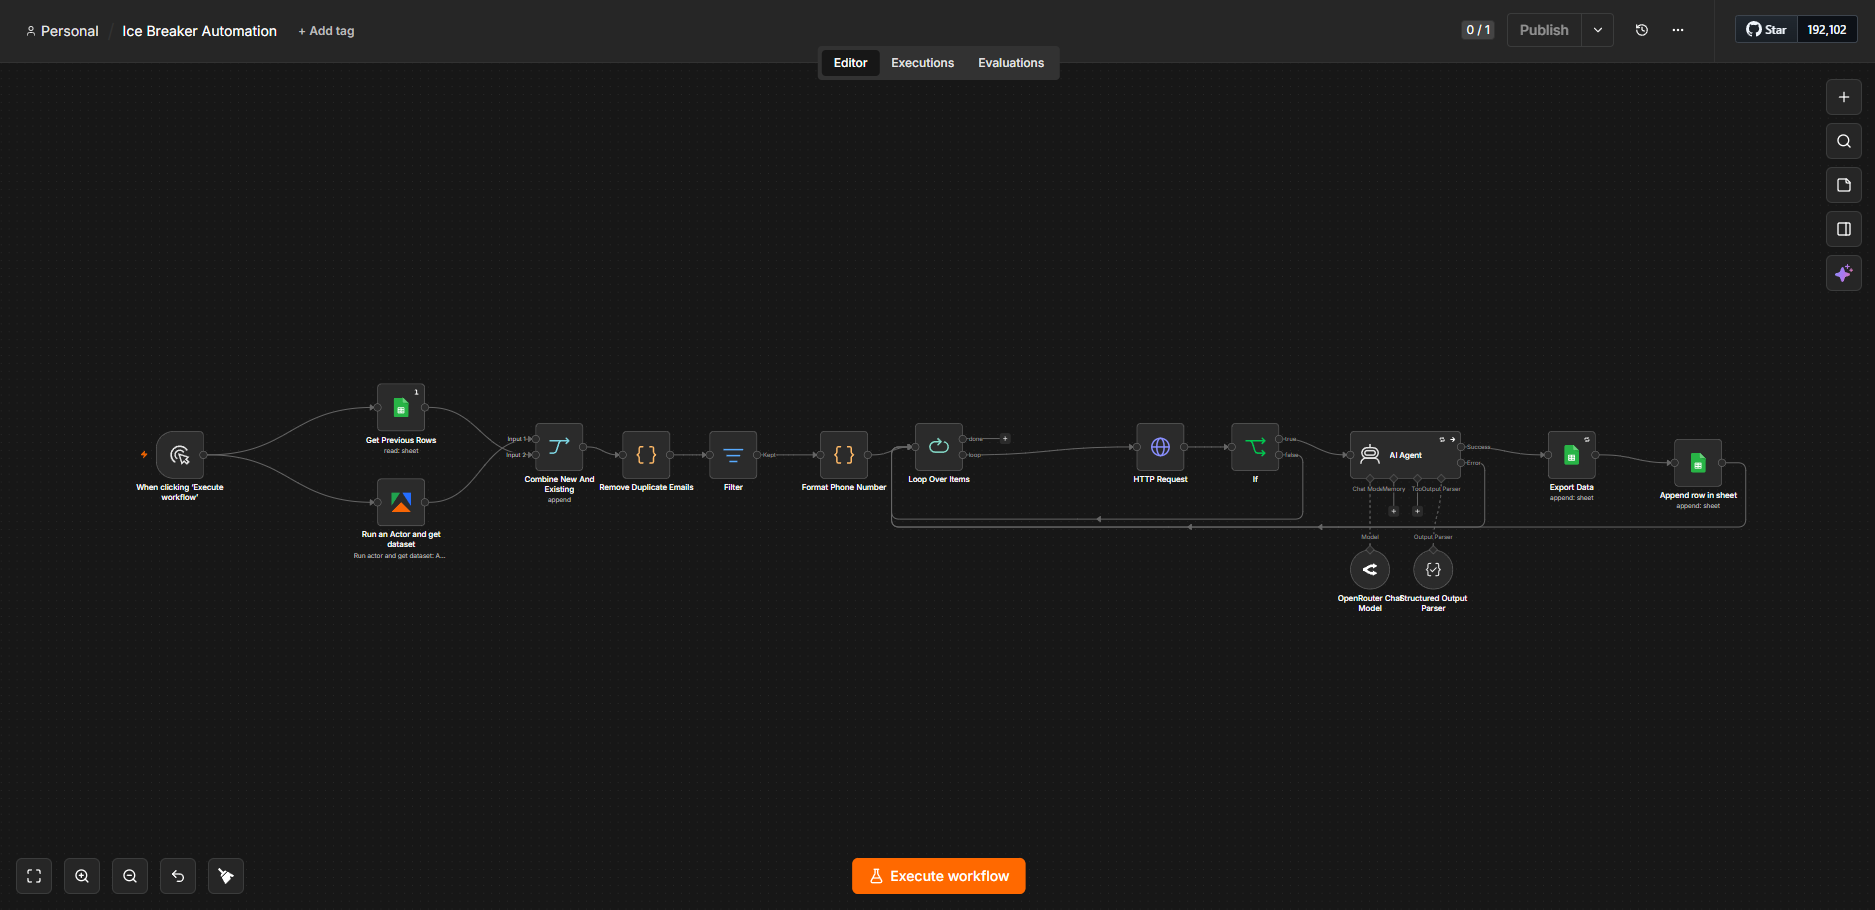Open the GitHub star count 192,102

click(1827, 30)
